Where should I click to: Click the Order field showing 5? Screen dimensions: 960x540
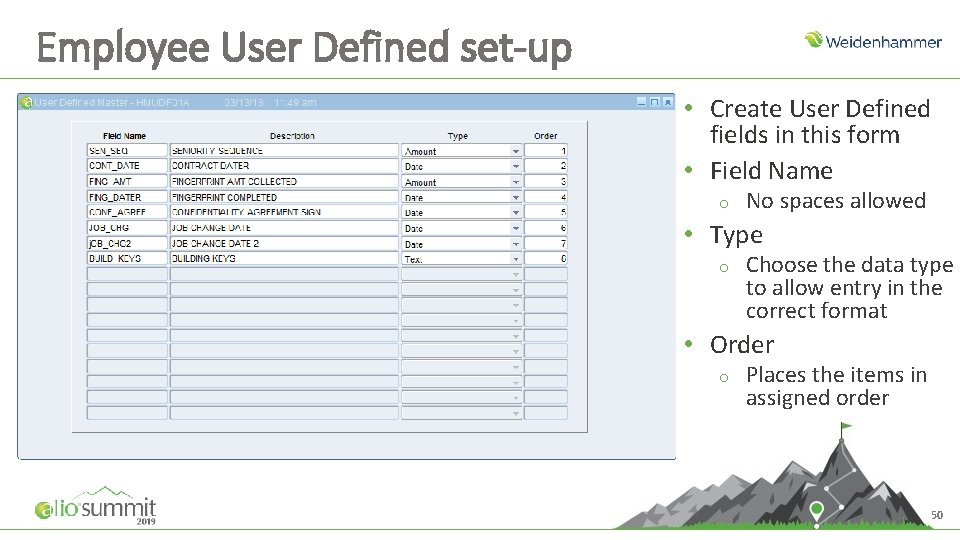[546, 212]
